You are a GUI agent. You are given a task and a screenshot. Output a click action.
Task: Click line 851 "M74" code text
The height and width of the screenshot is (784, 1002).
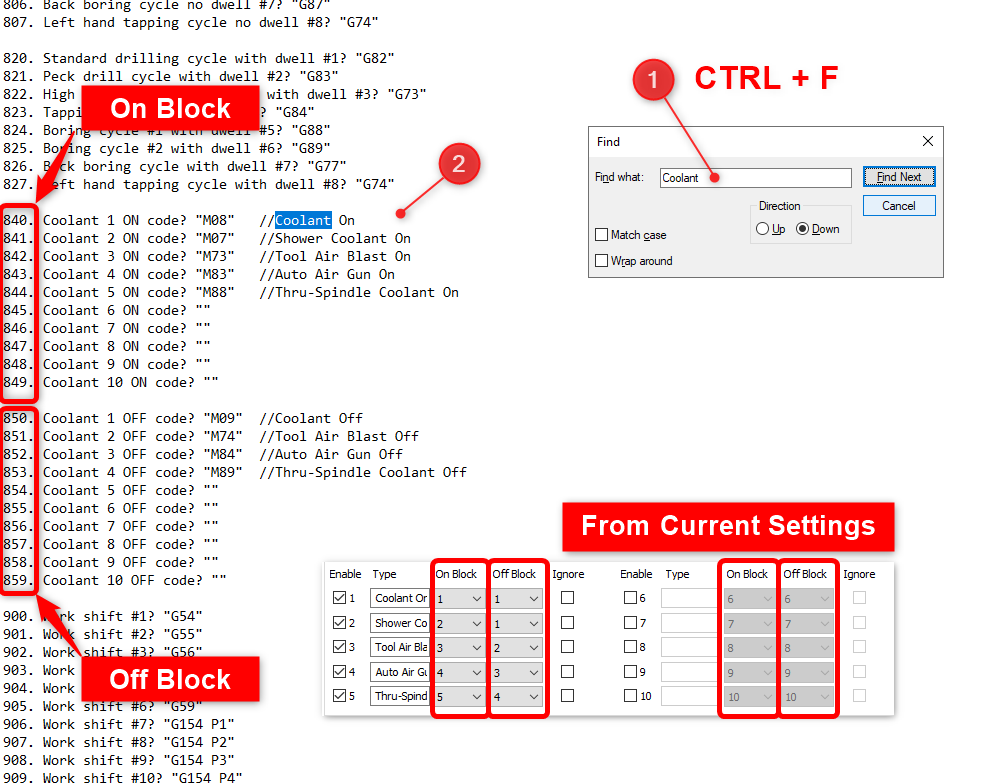pyautogui.click(x=223, y=436)
